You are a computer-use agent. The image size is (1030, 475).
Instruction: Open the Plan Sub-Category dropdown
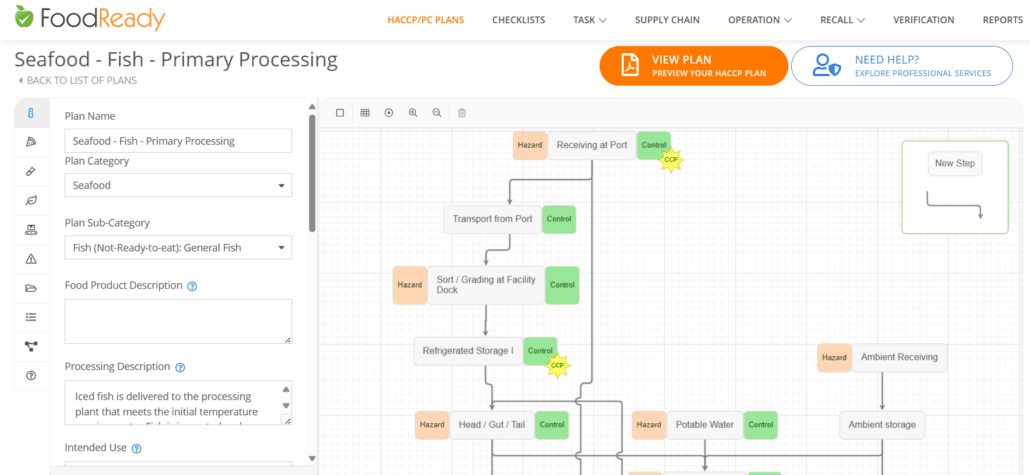coord(178,247)
